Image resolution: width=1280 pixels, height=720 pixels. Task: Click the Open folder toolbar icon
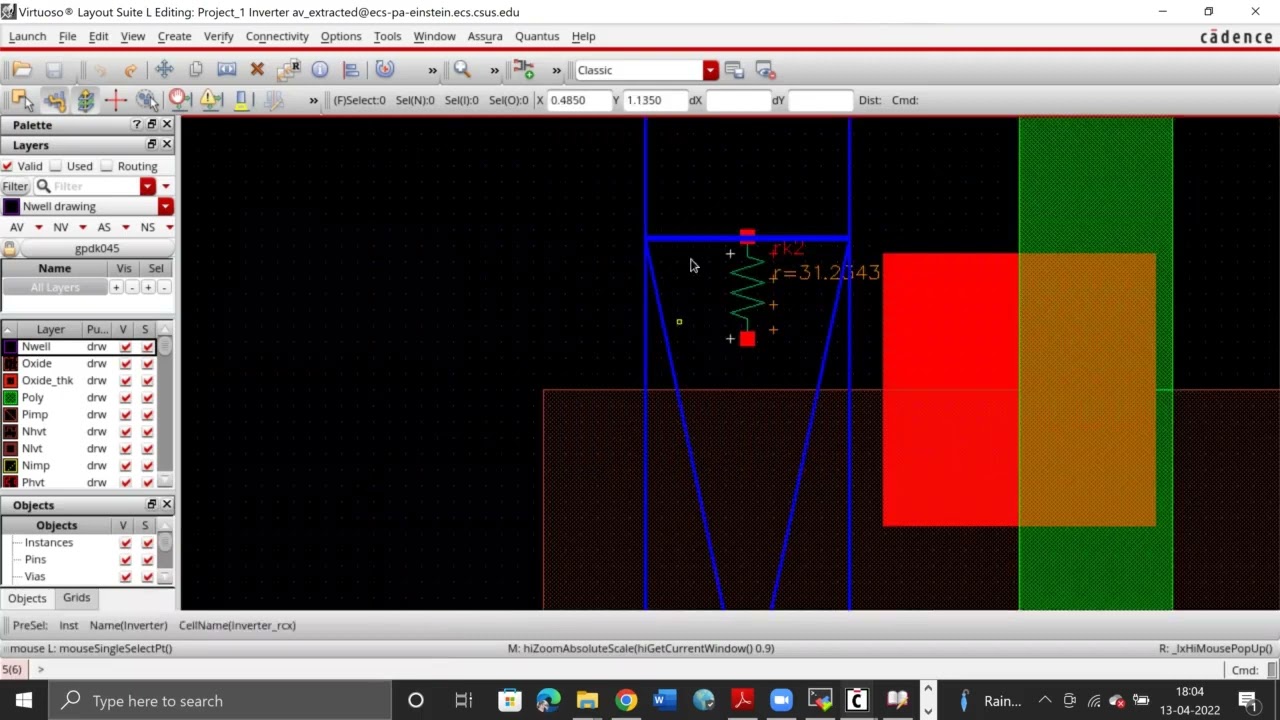[x=22, y=70]
